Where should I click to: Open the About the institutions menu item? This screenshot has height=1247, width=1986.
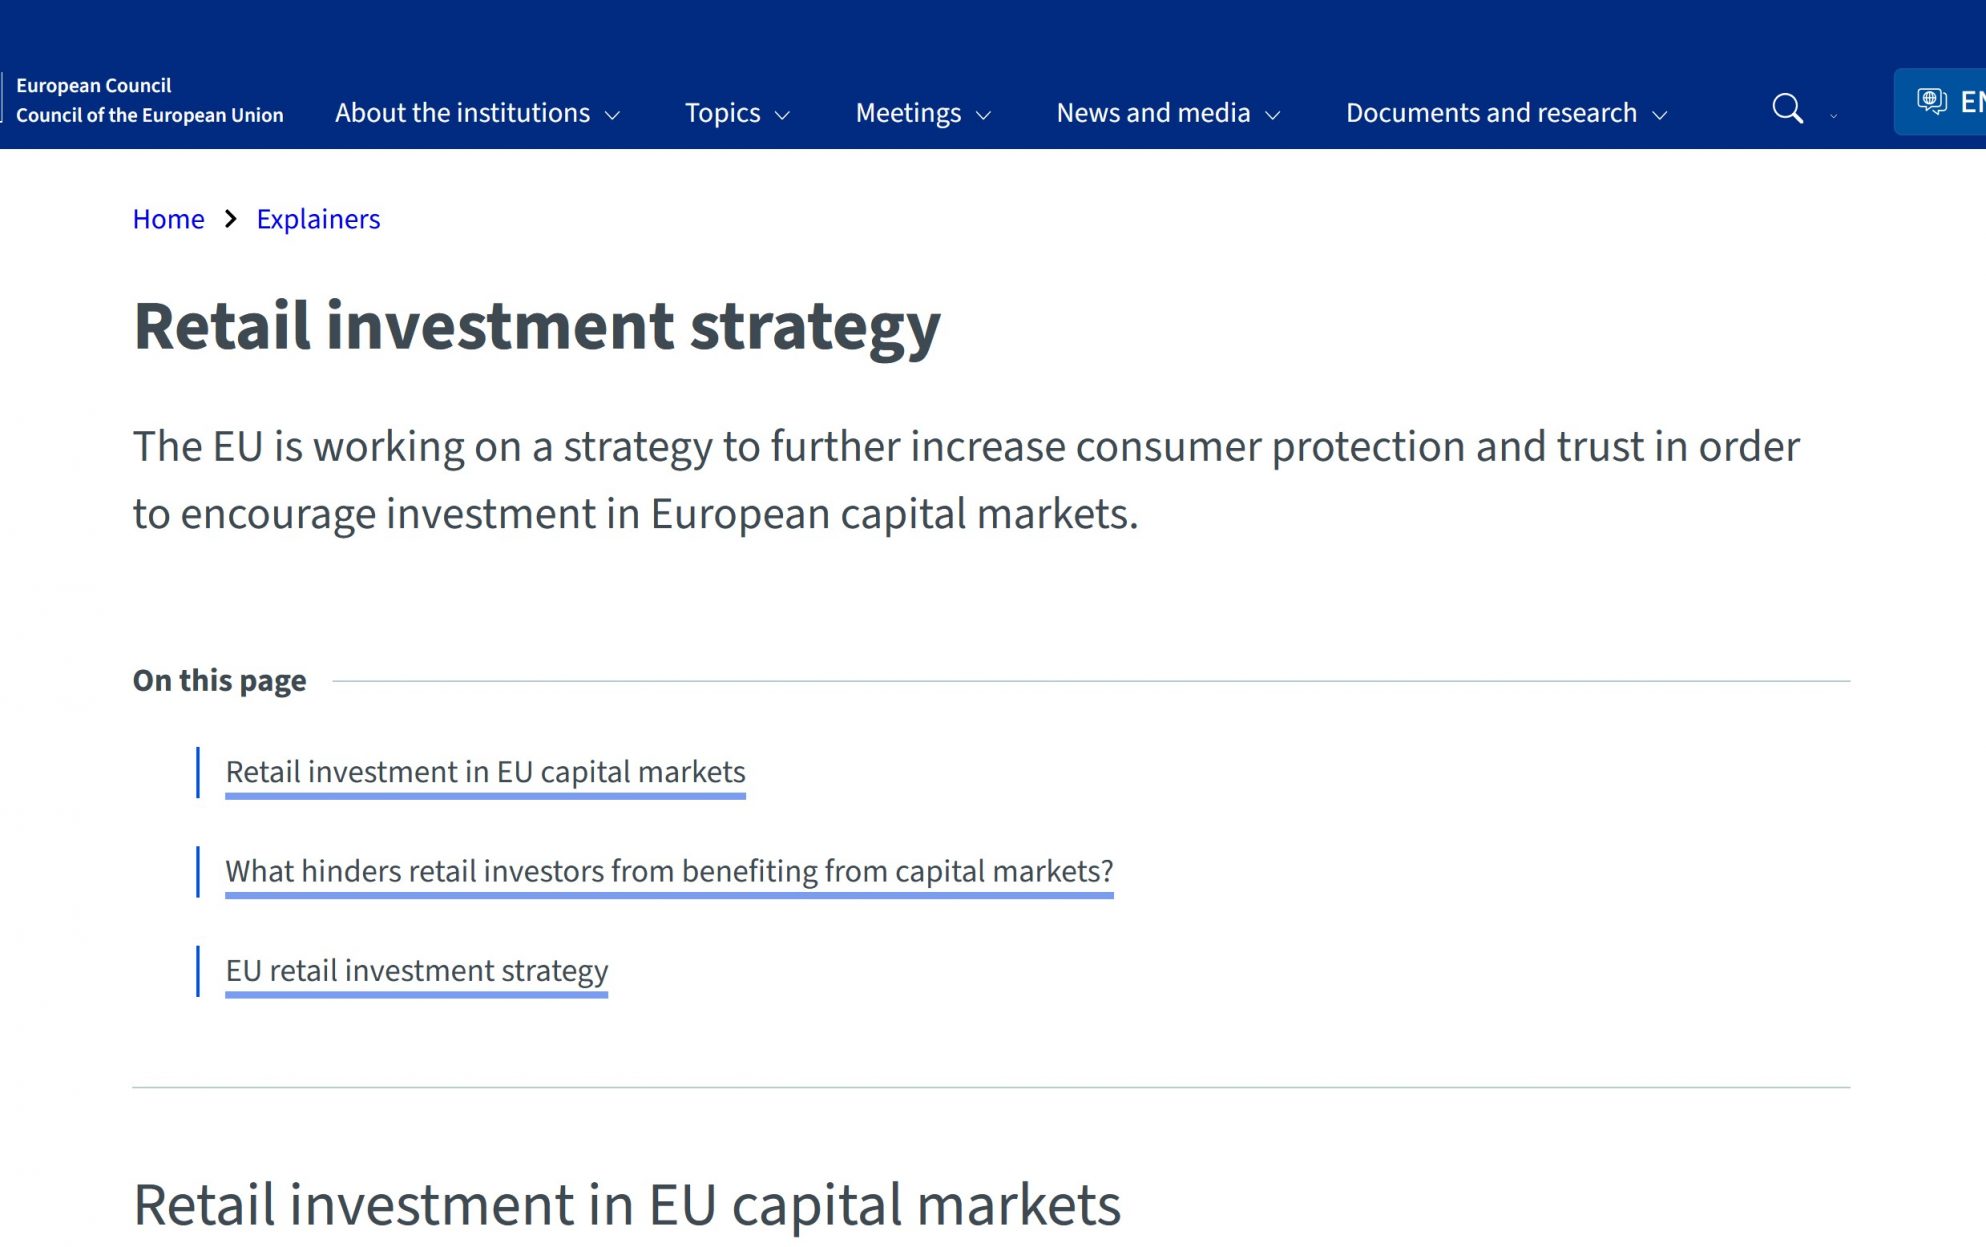click(461, 113)
